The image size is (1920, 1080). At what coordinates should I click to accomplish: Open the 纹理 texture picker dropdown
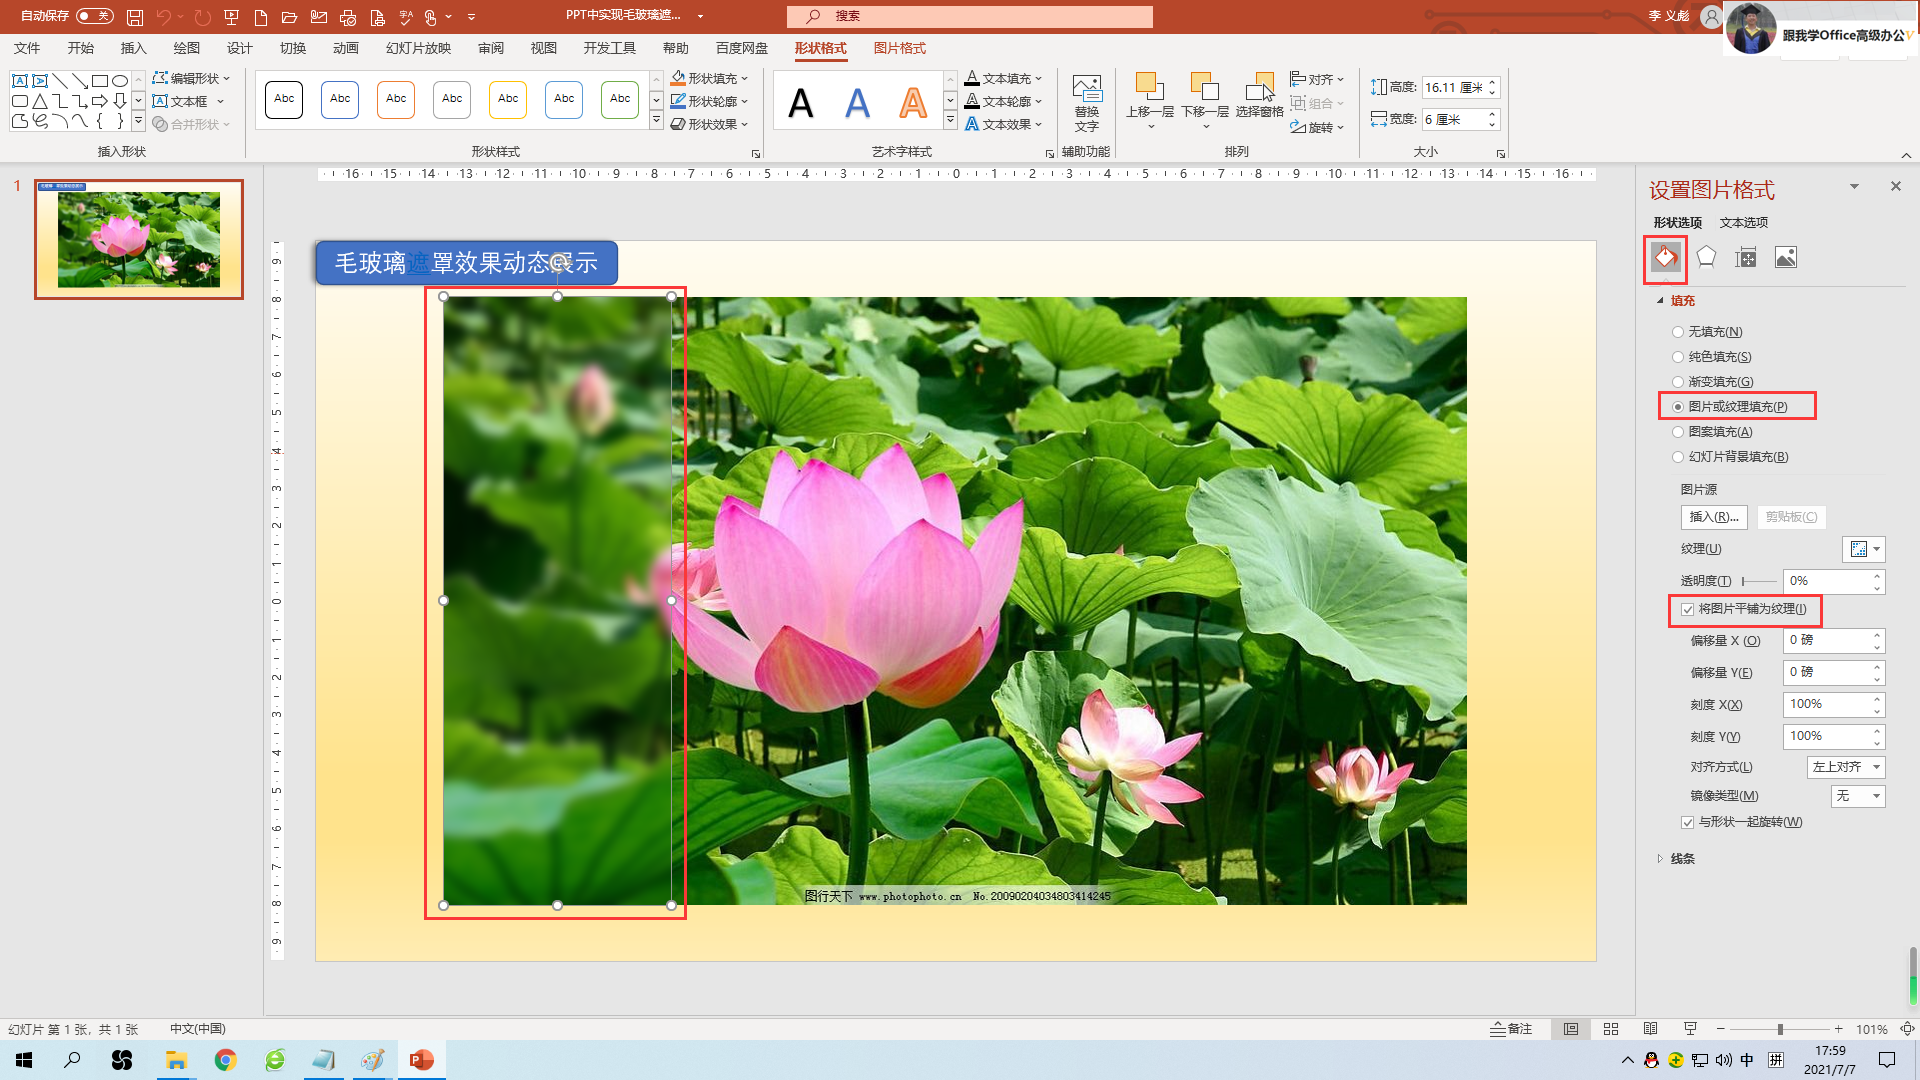pyautogui.click(x=1864, y=549)
